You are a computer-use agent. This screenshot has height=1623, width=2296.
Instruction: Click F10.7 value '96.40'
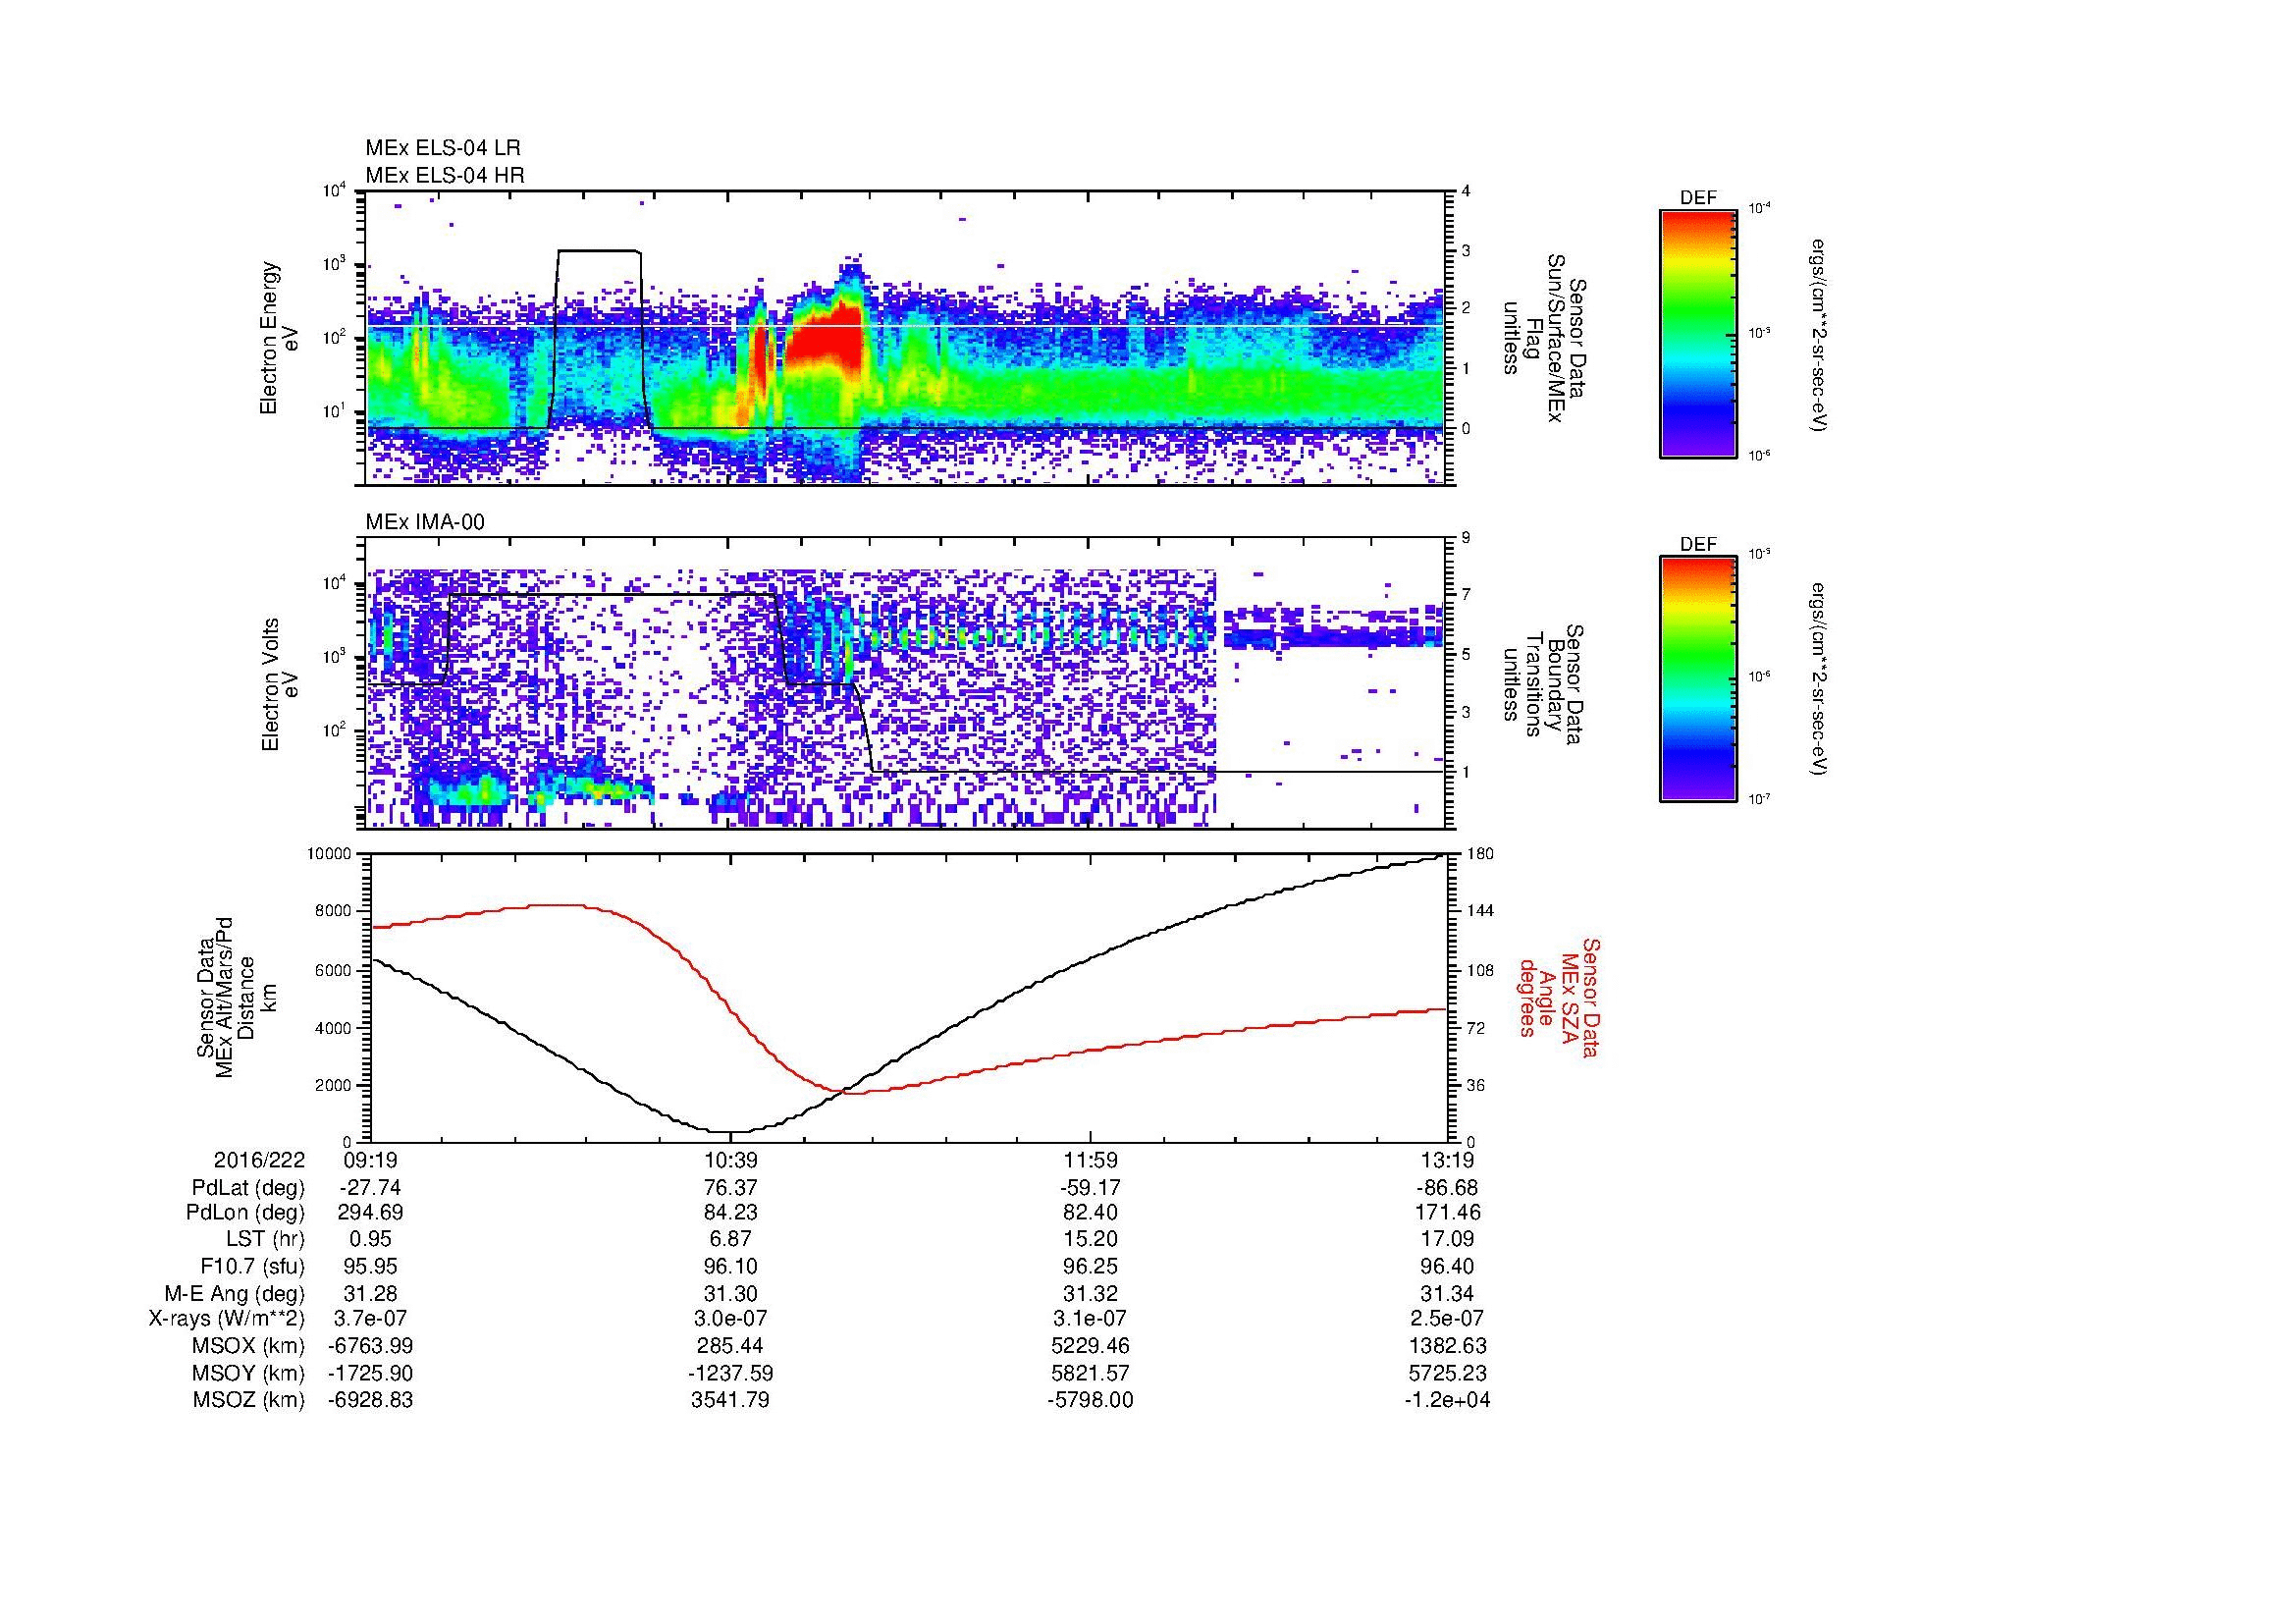(1447, 1267)
